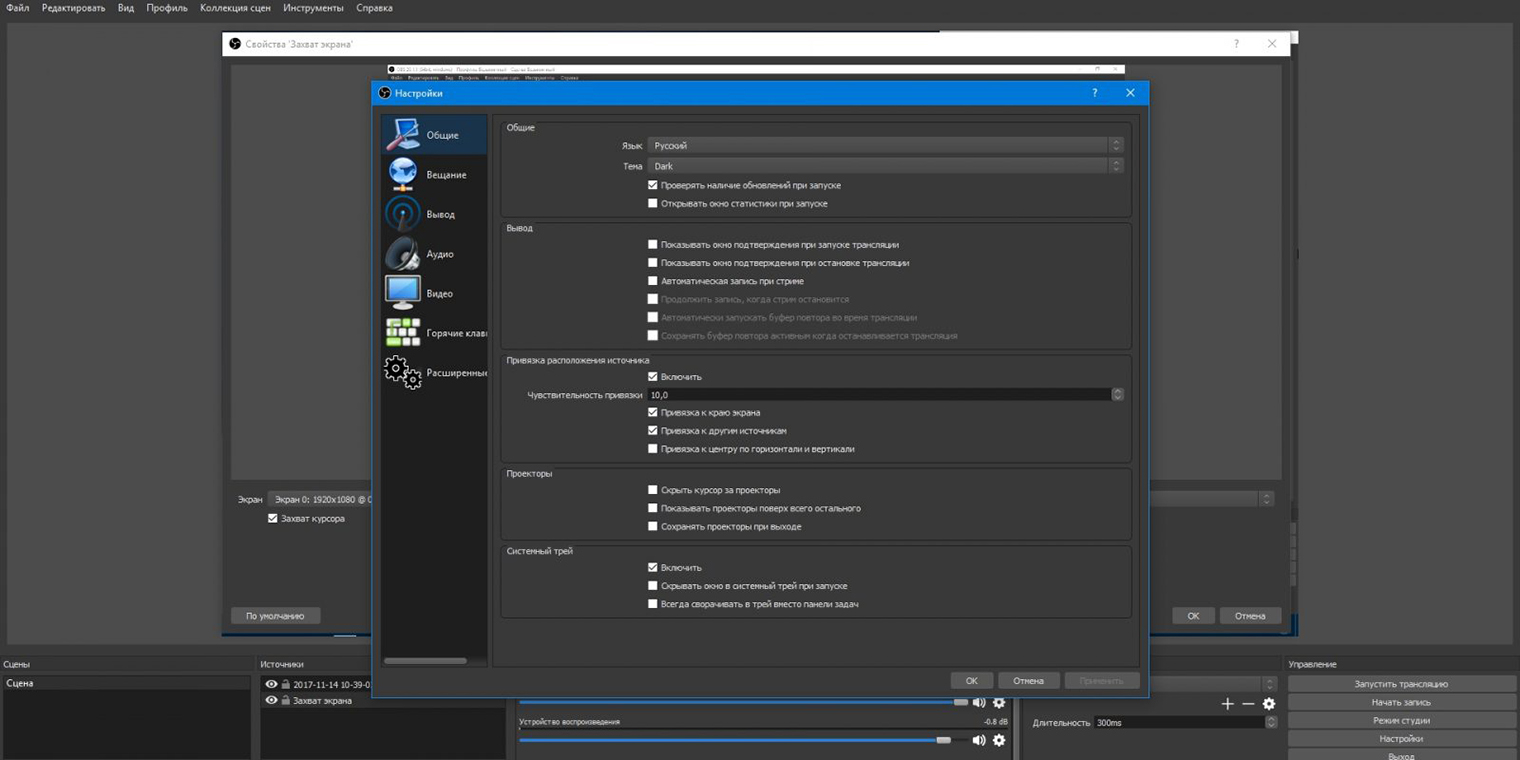The width and height of the screenshot is (1520, 760).
Task: Disable Проверять наличие обновлений при запуске
Action: pyautogui.click(x=653, y=185)
